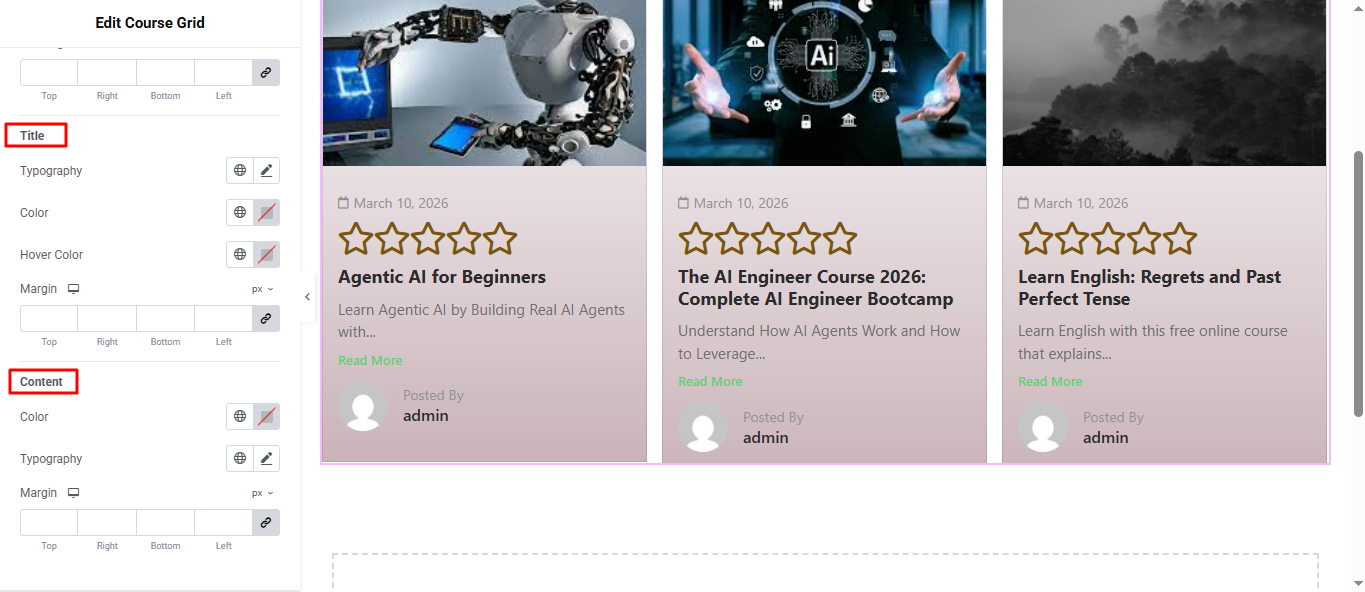Toggle linked values on topmost spacing row
The image size is (1365, 592).
(x=266, y=73)
